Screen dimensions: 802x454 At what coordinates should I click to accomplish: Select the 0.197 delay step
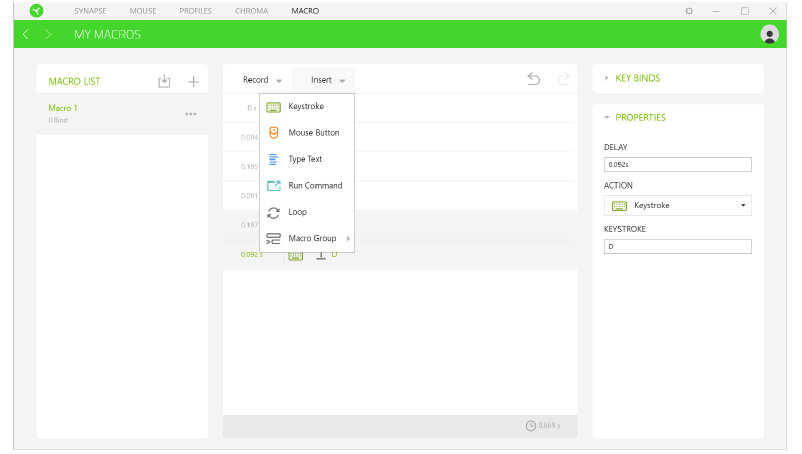pyautogui.click(x=400, y=225)
